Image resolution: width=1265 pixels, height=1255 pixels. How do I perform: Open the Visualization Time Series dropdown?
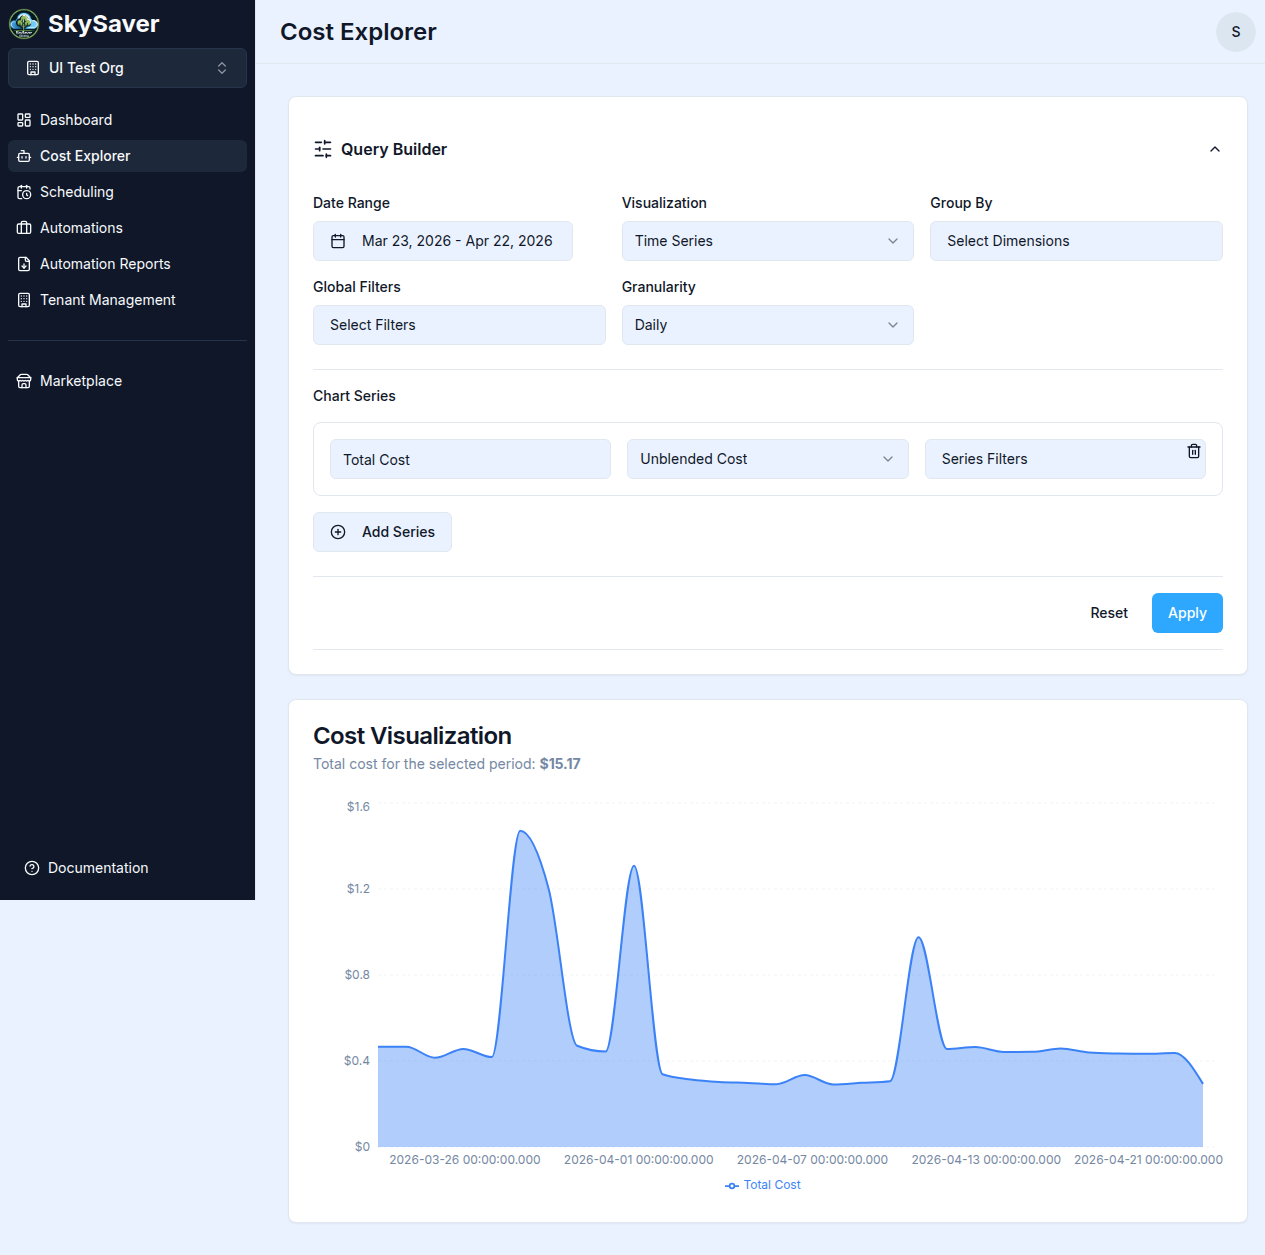coord(768,241)
